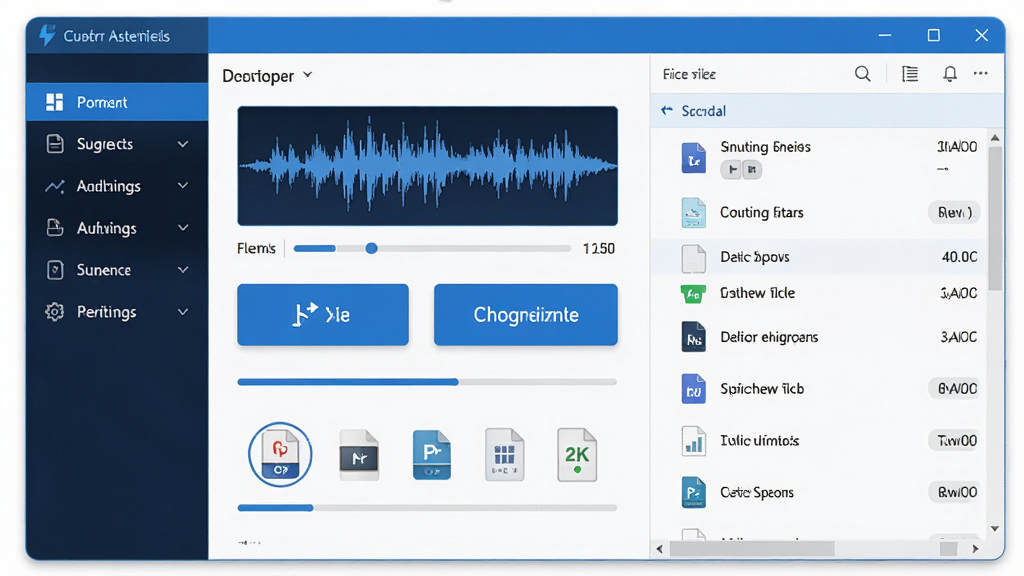
Task: Expand the Peritings sidebar section
Action: 183,312
